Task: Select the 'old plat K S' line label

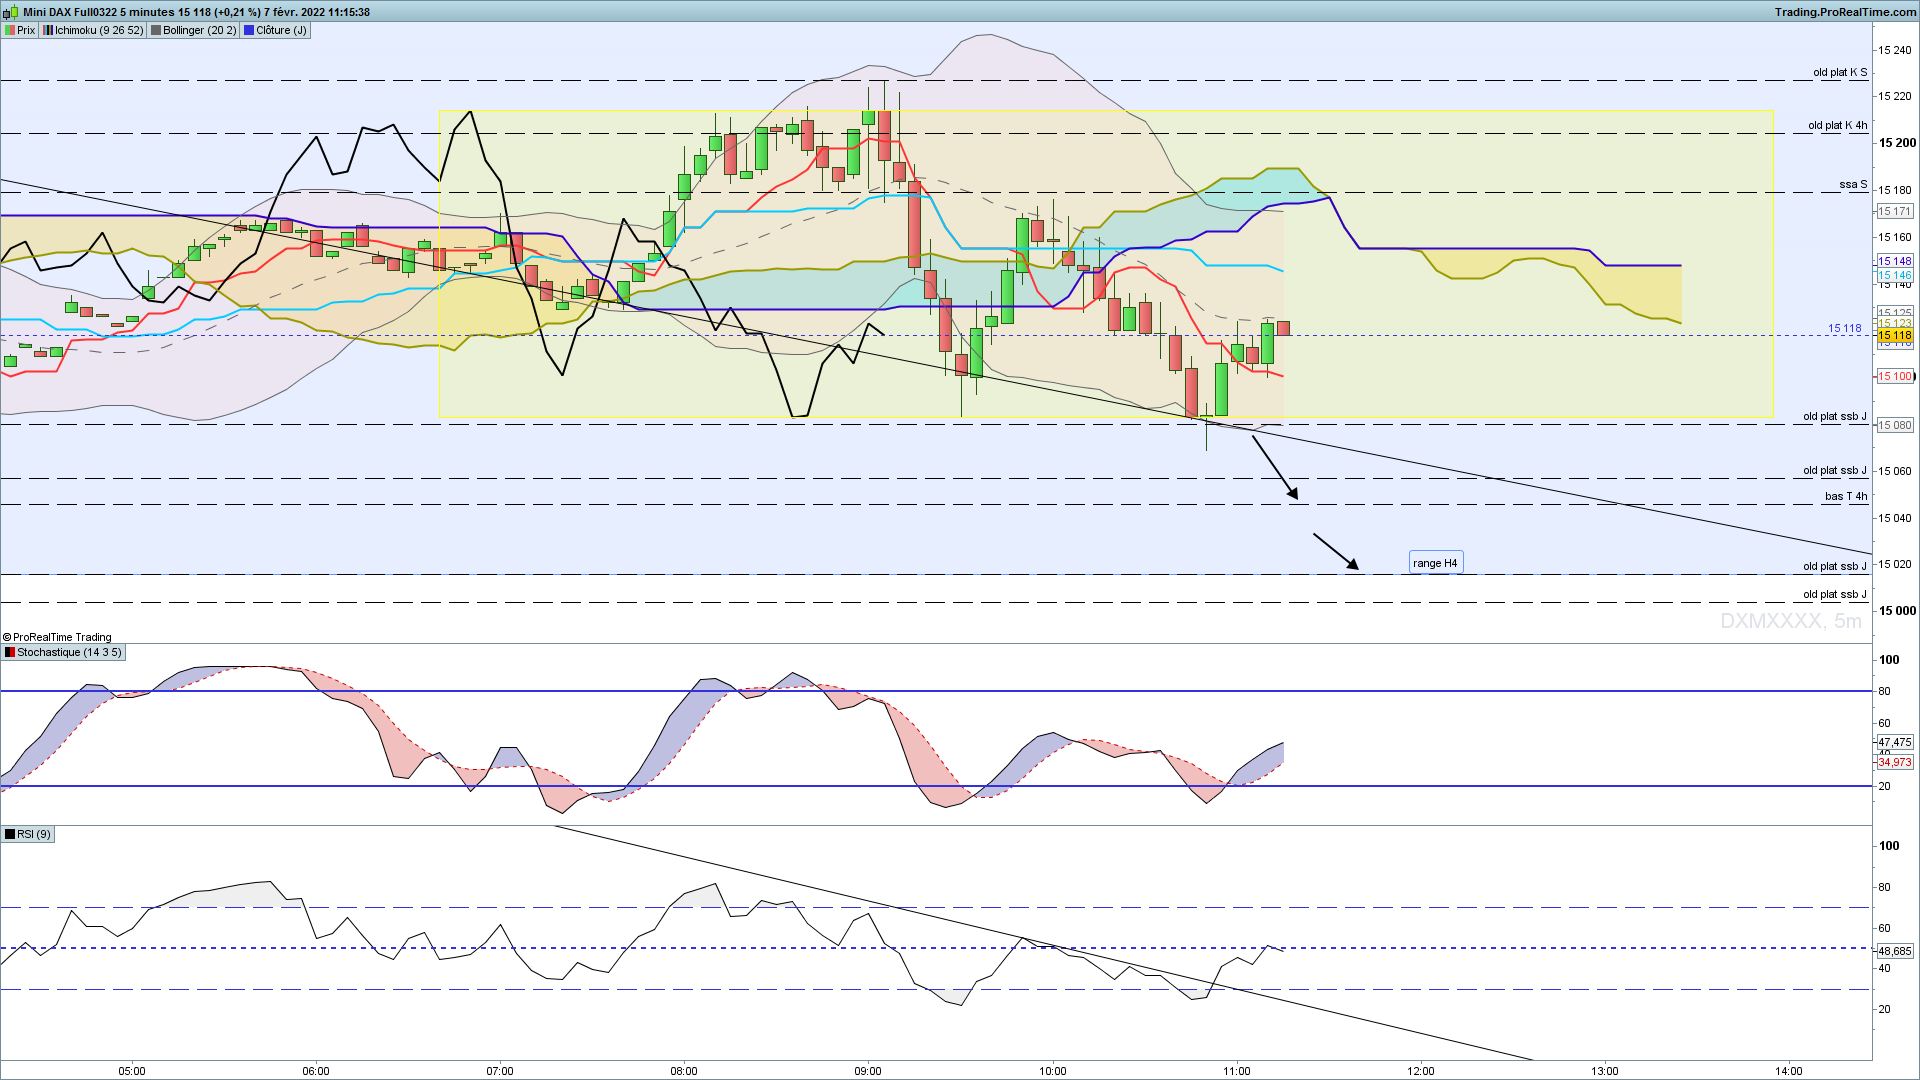Action: pyautogui.click(x=1840, y=72)
